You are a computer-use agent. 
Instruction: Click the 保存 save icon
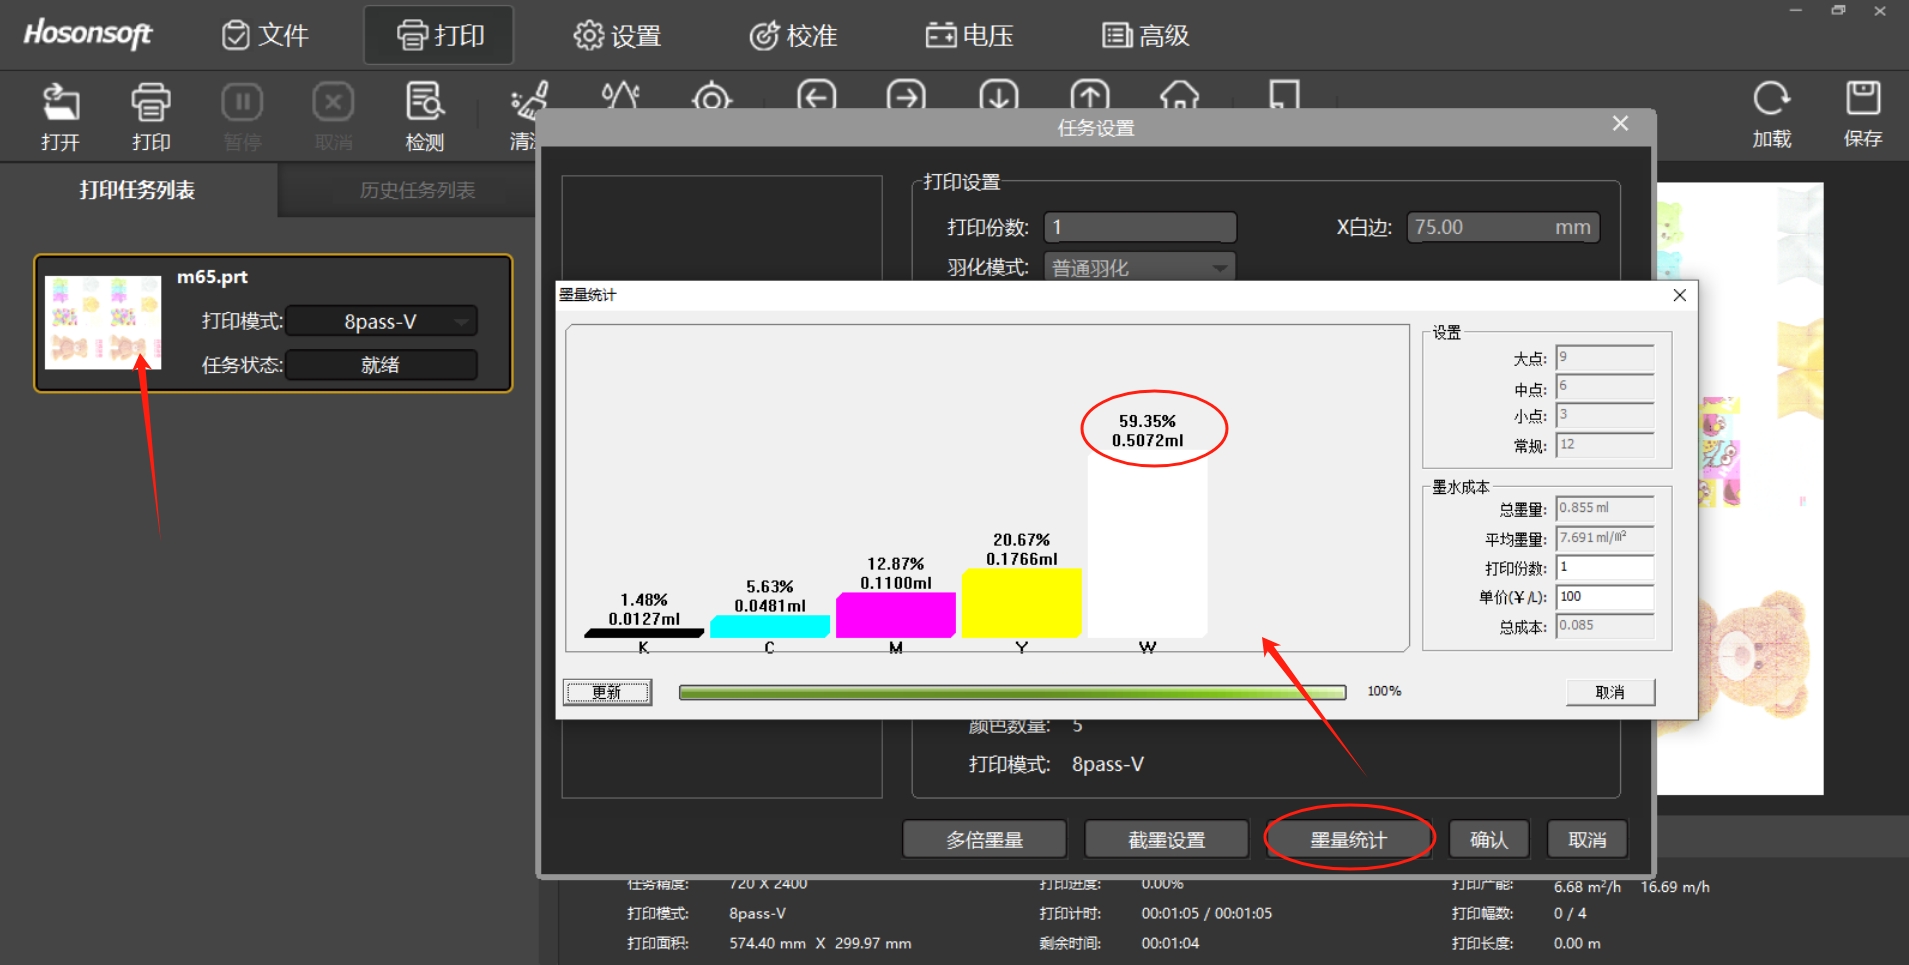(1862, 100)
